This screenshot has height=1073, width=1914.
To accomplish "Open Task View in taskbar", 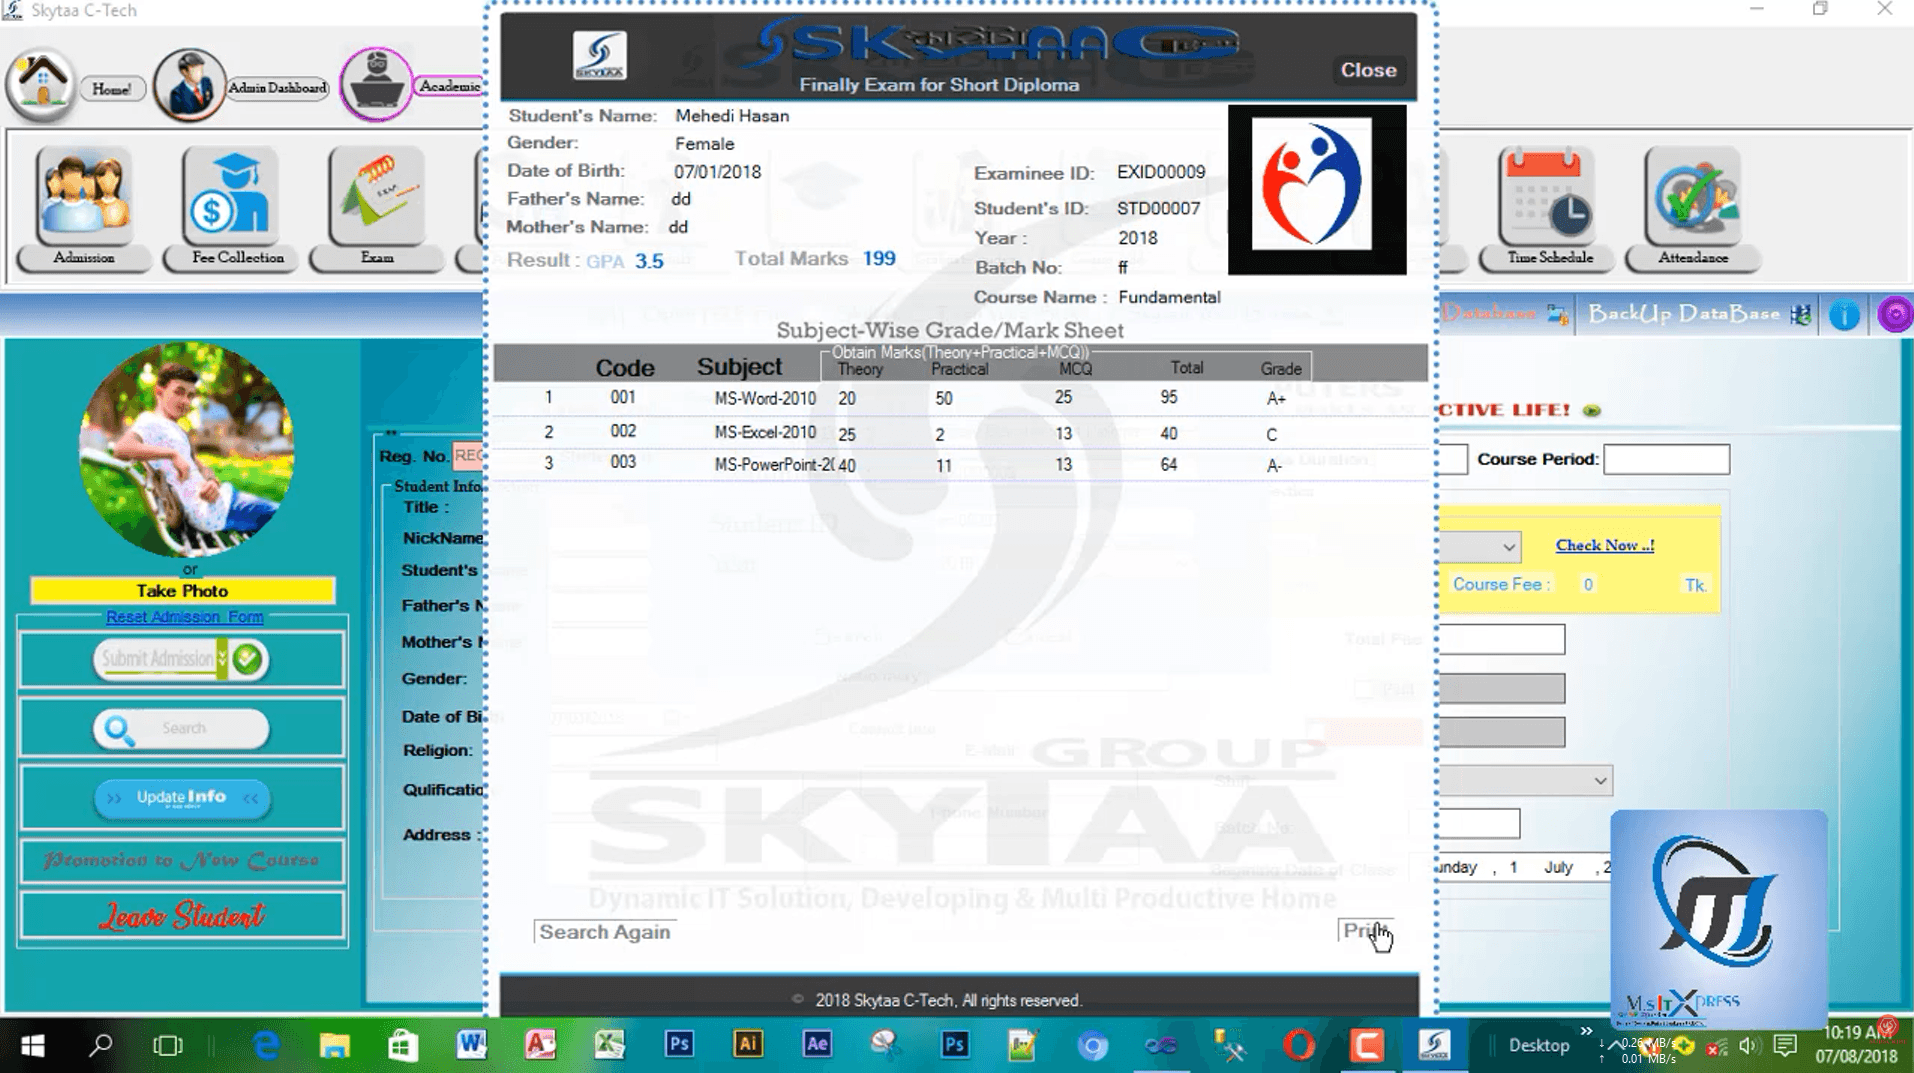I will click(168, 1046).
